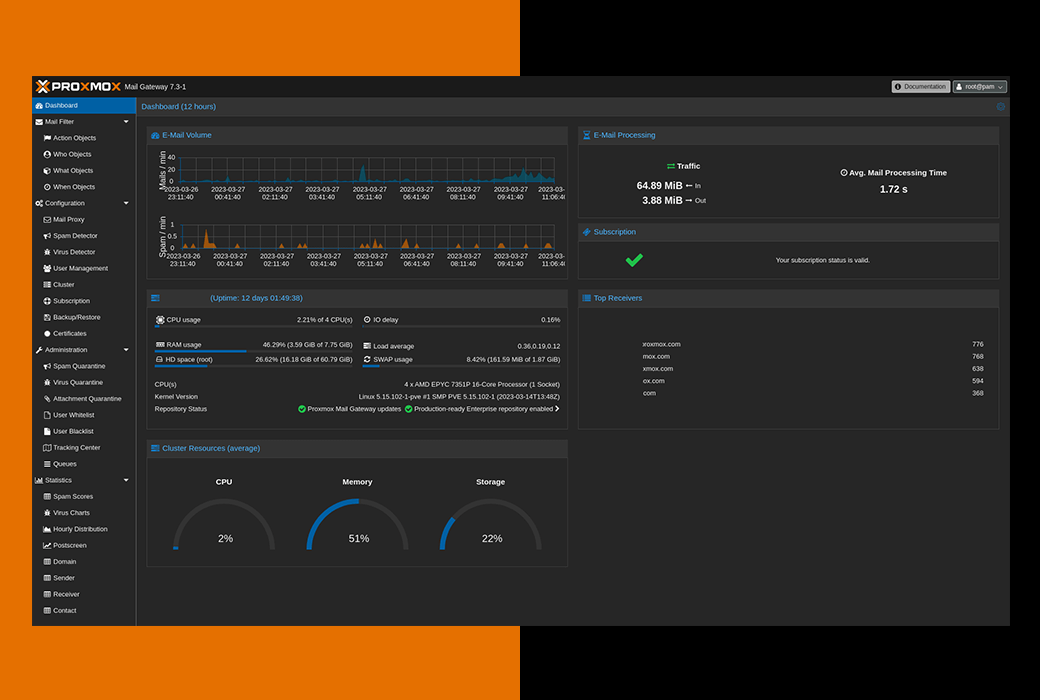Click the RAM usage progress bar

(253, 351)
